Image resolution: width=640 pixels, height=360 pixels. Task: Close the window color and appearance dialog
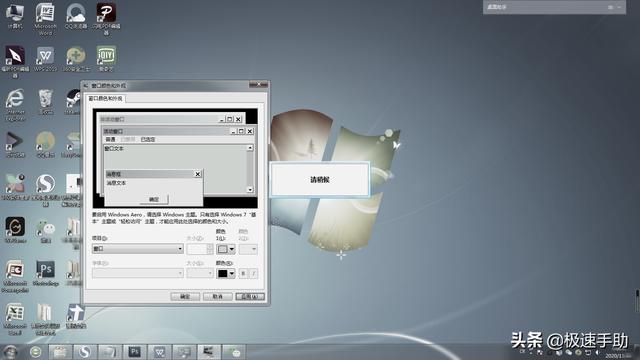click(259, 85)
